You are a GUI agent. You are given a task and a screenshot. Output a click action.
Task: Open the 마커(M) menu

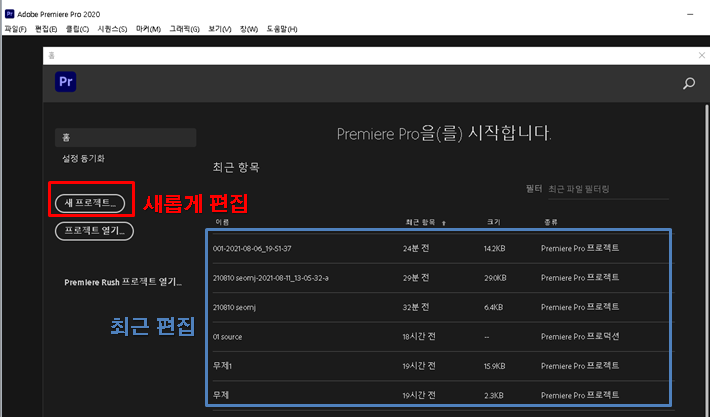click(x=148, y=29)
